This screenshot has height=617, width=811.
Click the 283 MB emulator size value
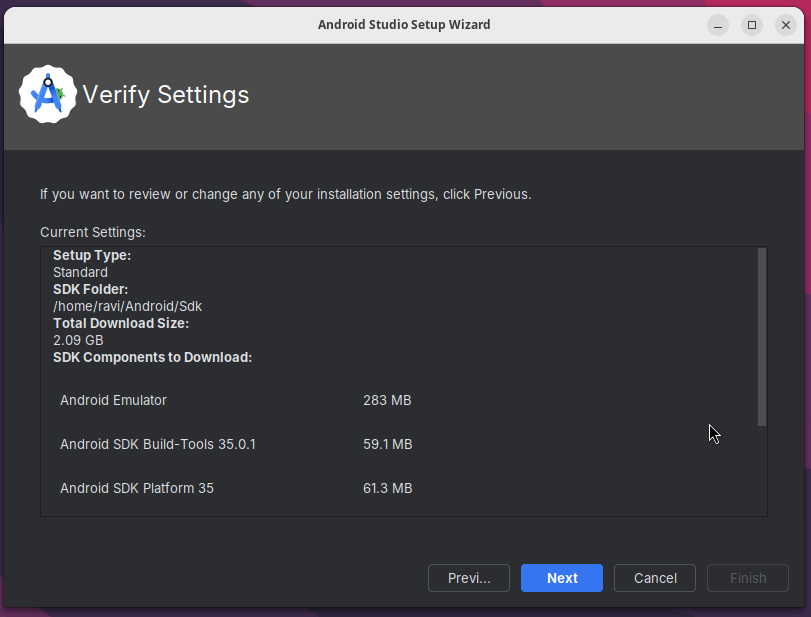(387, 400)
